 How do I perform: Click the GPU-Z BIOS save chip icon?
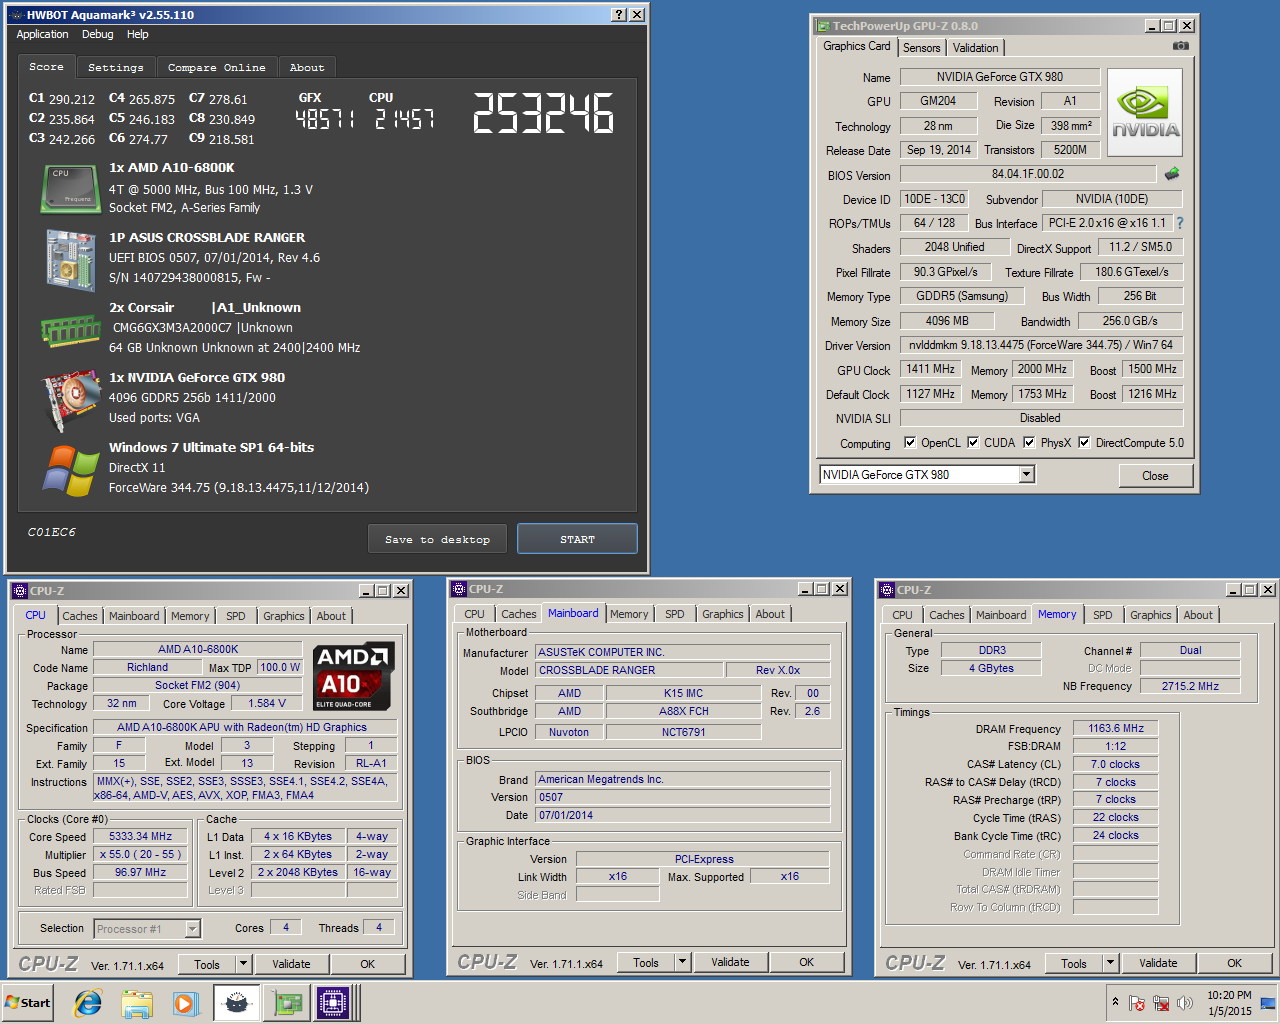pos(1172,174)
